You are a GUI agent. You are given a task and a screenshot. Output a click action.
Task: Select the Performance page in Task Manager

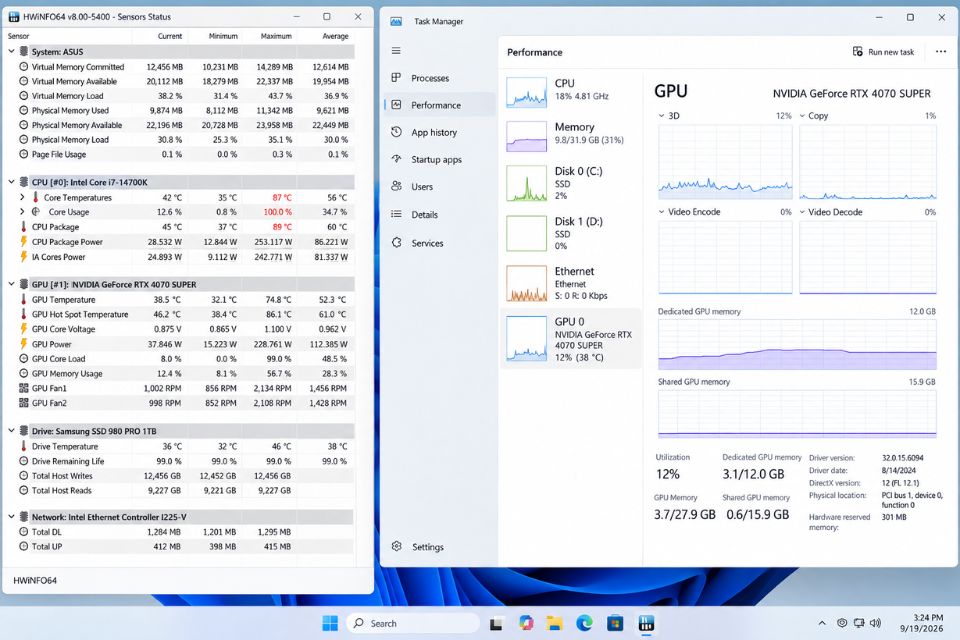pos(440,105)
